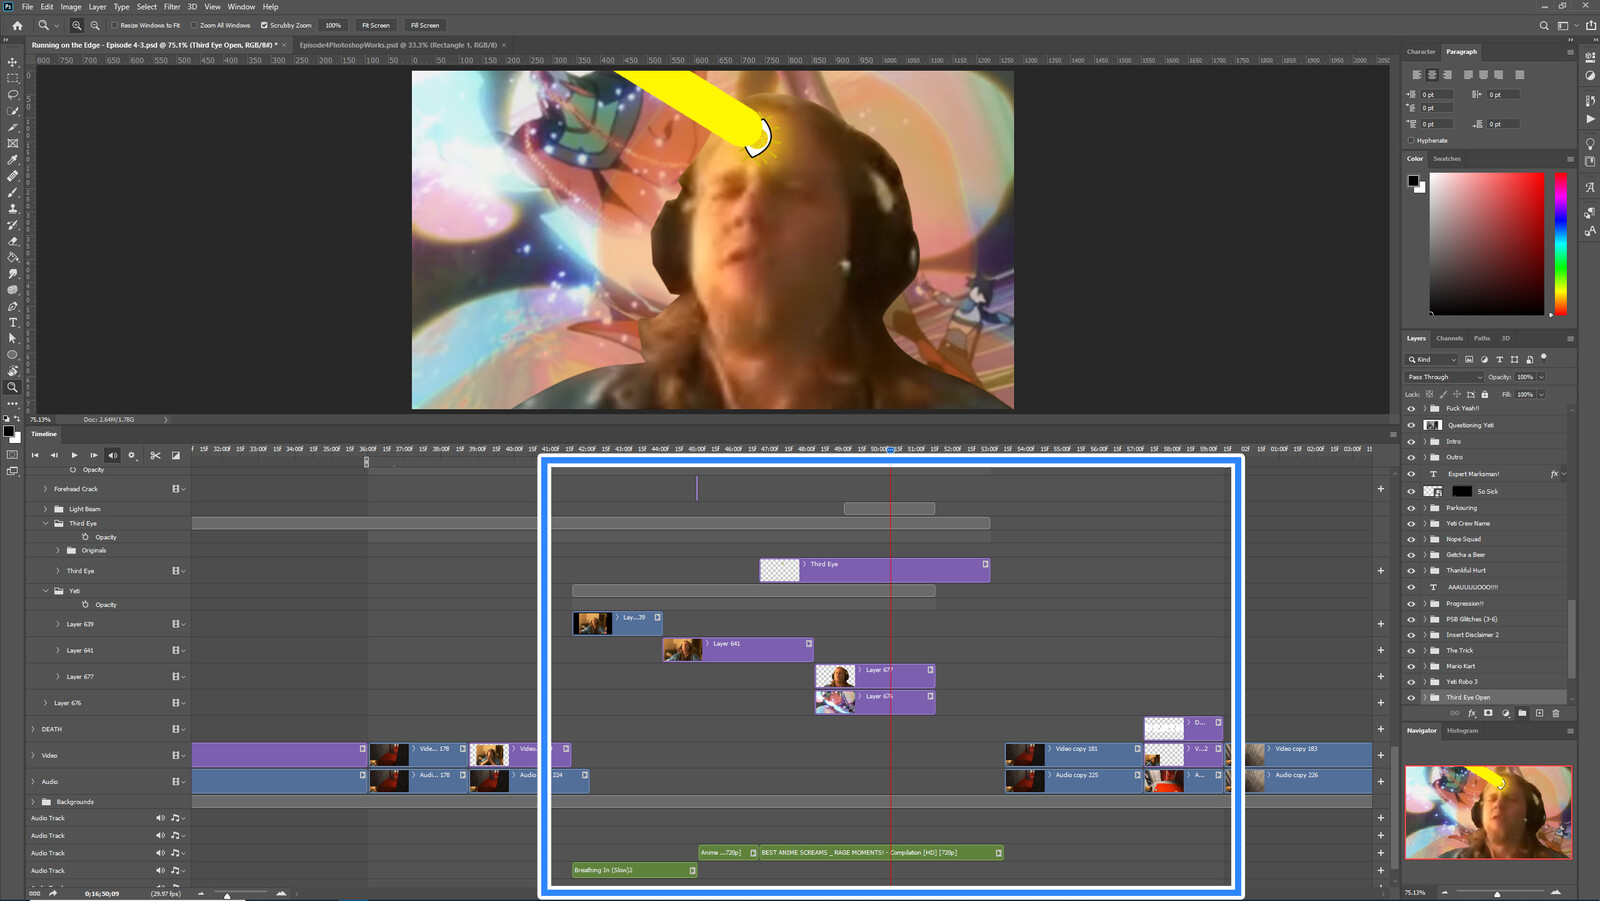Open timeline playback settings gear
Image resolution: width=1600 pixels, height=901 pixels.
point(131,455)
